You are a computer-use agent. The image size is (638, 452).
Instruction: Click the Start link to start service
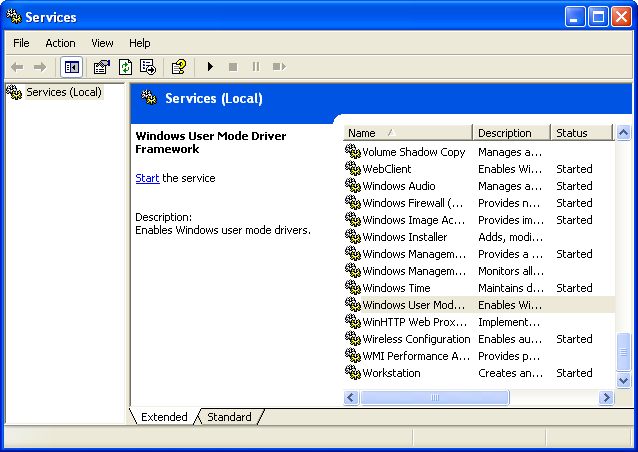tap(147, 178)
